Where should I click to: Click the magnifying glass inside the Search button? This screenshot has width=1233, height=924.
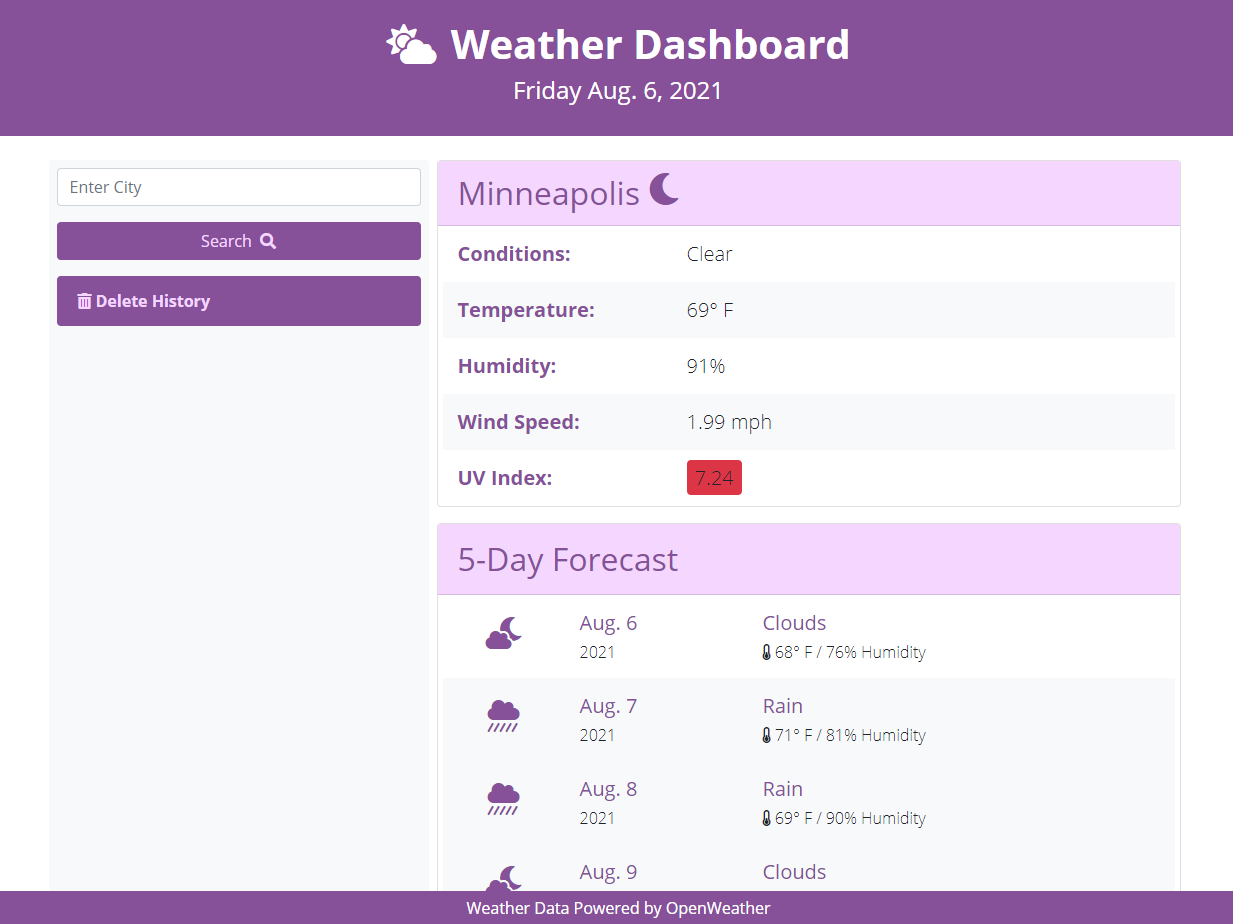(x=267, y=240)
